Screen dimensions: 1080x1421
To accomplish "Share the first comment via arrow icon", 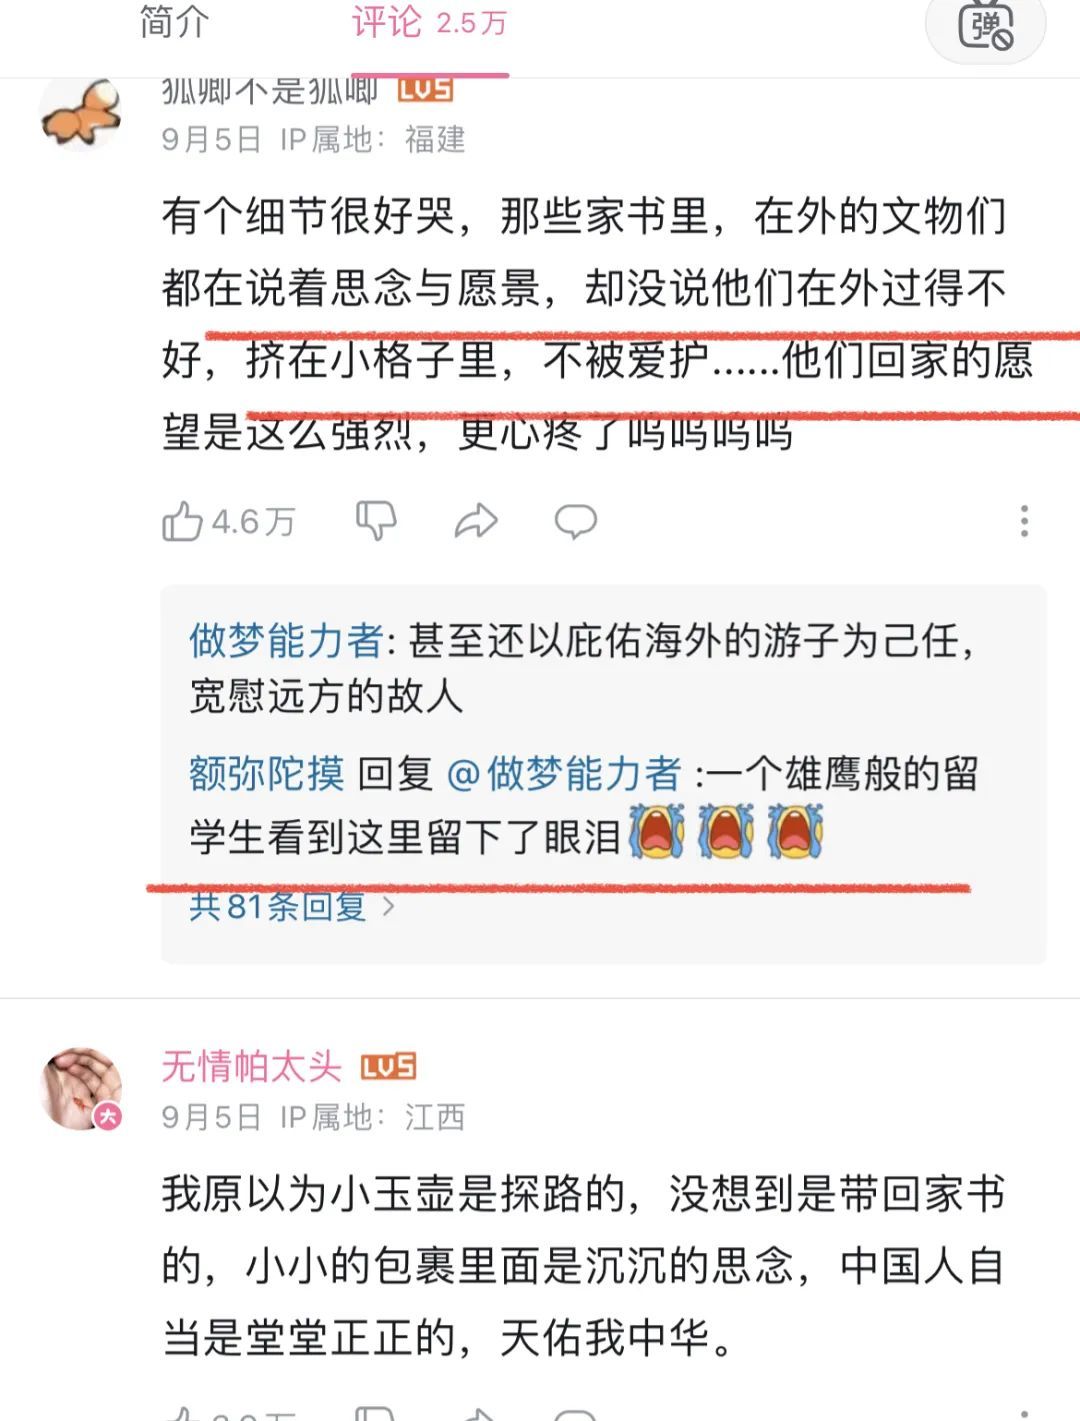I will [x=476, y=521].
